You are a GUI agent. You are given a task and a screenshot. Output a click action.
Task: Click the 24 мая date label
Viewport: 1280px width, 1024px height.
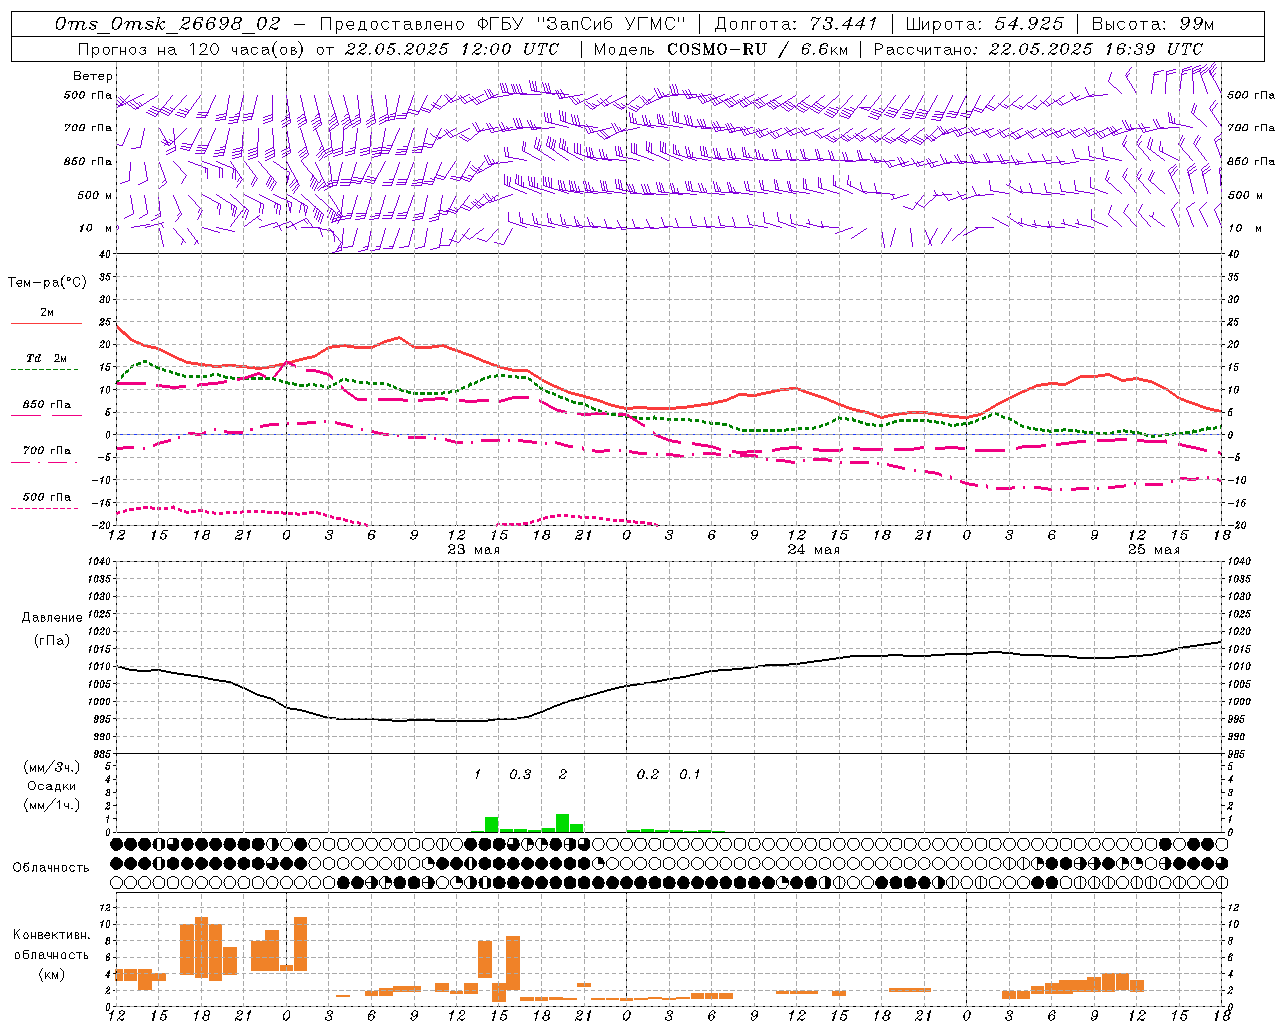pyautogui.click(x=813, y=550)
